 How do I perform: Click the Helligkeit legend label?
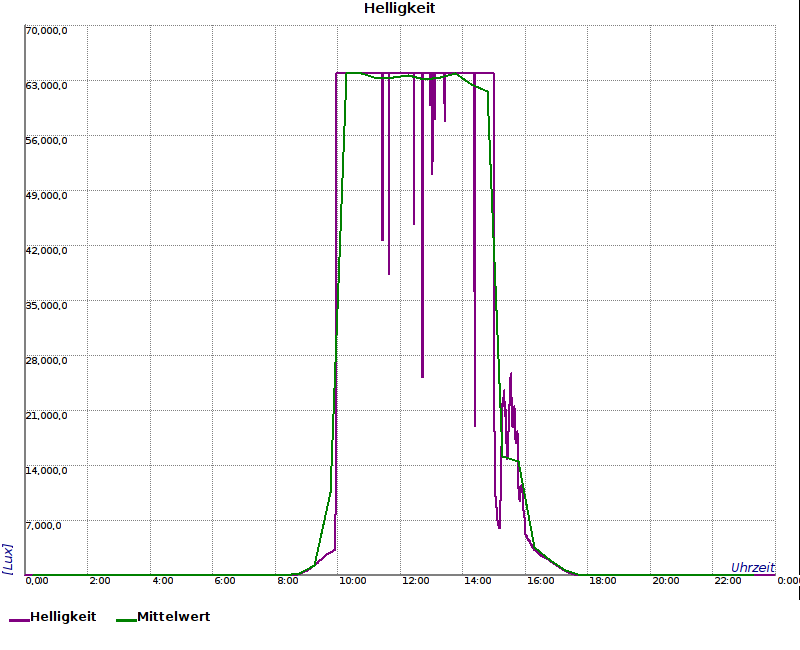click(63, 617)
